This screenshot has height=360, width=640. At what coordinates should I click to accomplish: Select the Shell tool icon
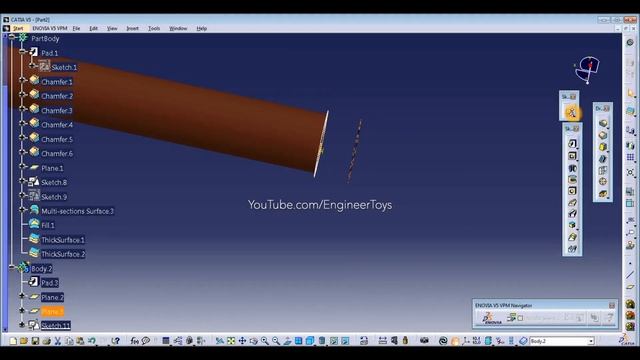[x=603, y=159]
